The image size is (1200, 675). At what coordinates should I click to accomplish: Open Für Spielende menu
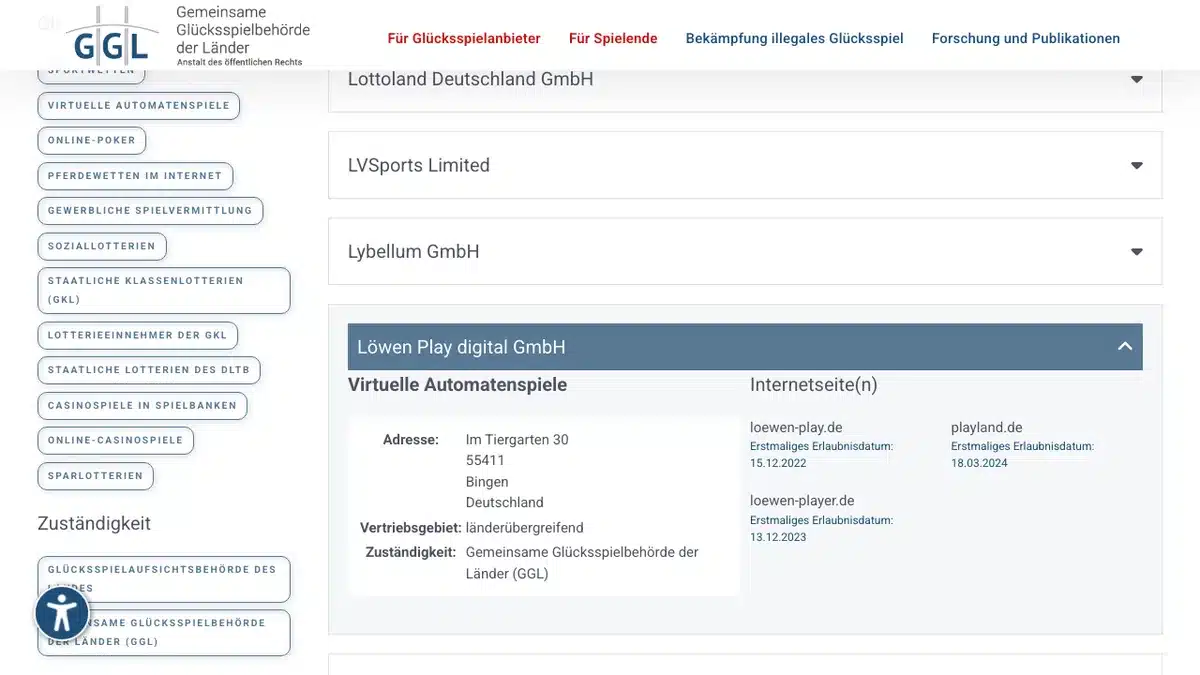pyautogui.click(x=613, y=38)
